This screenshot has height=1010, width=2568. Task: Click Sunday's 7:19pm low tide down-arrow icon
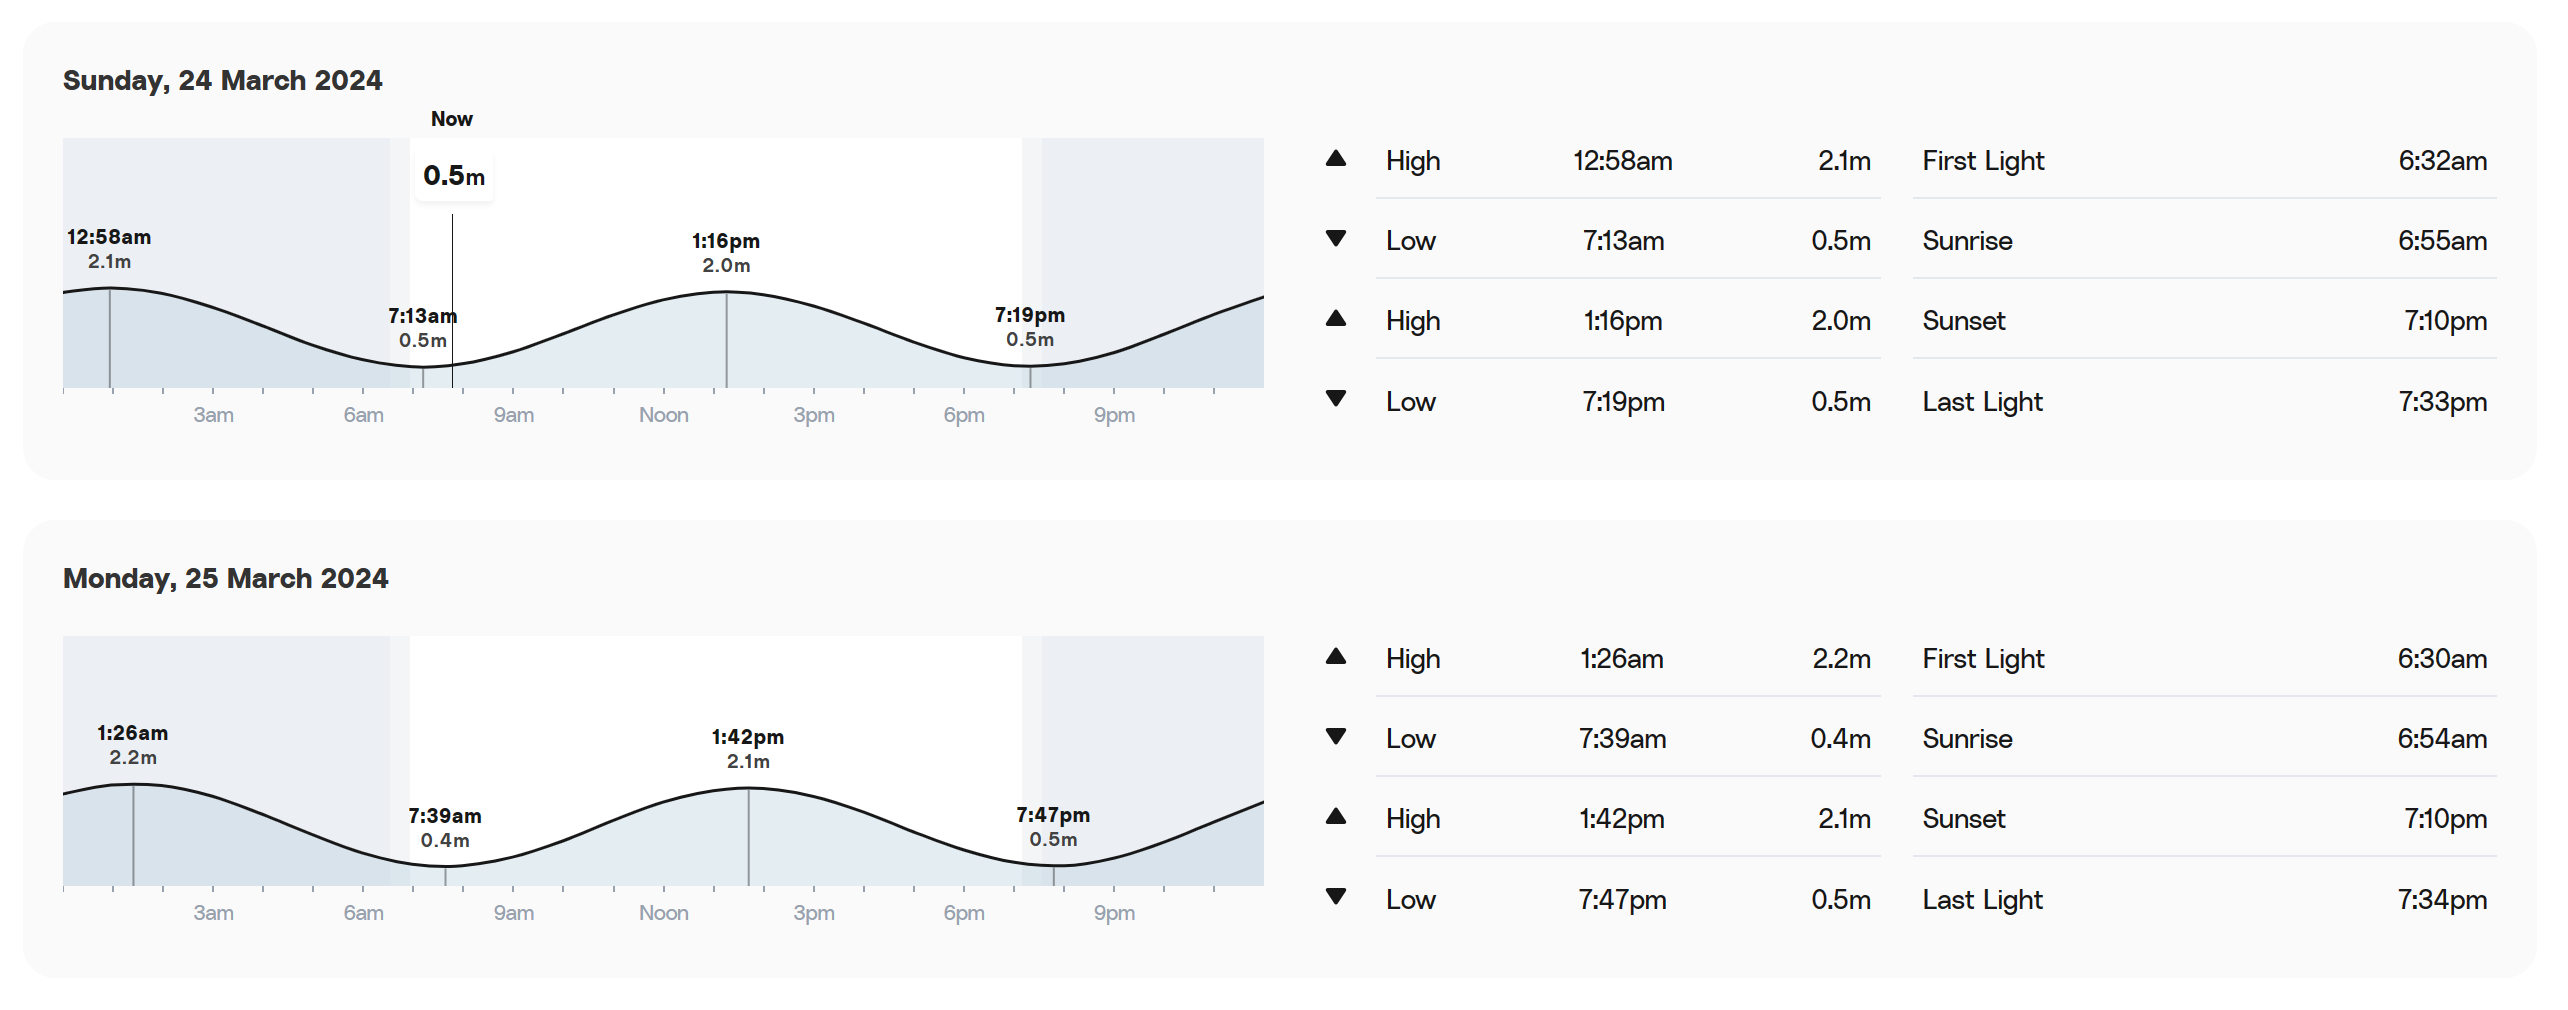[1335, 399]
